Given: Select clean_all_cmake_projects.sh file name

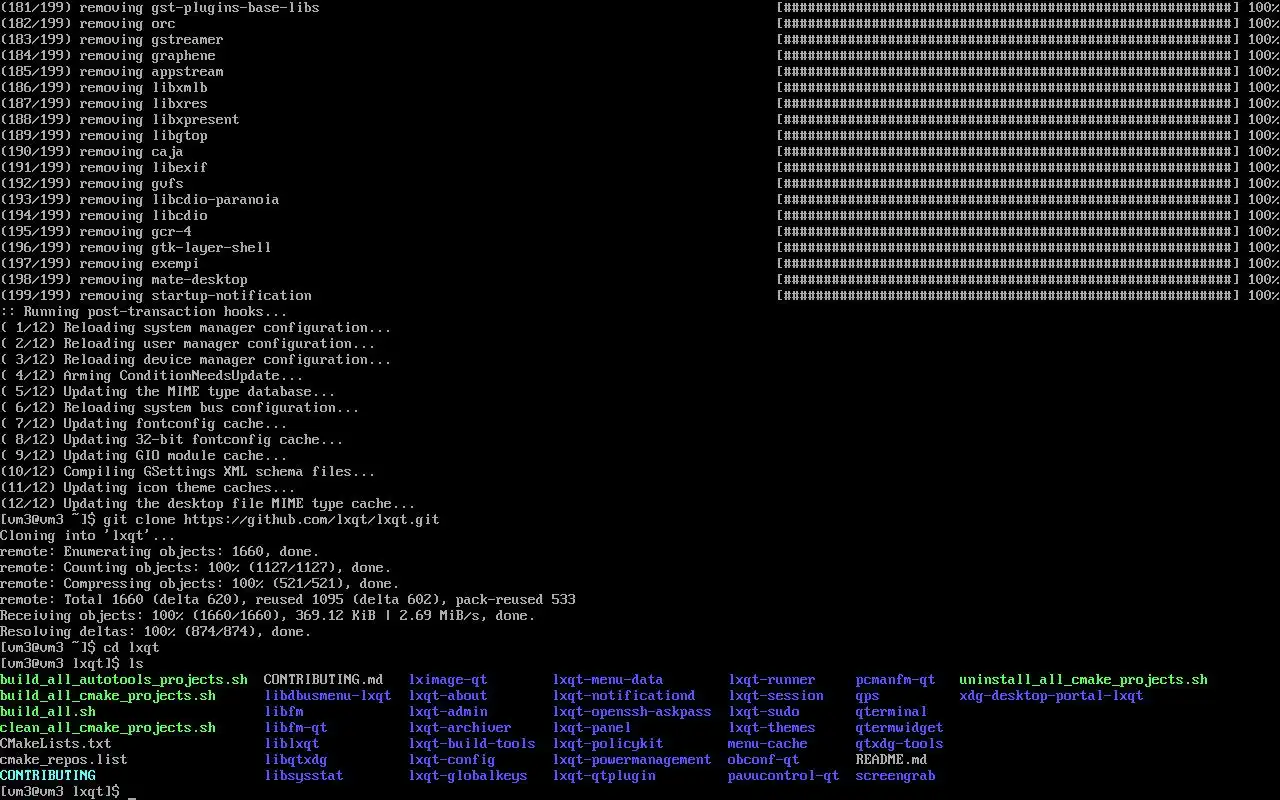Looking at the screenshot, I should [x=108, y=728].
